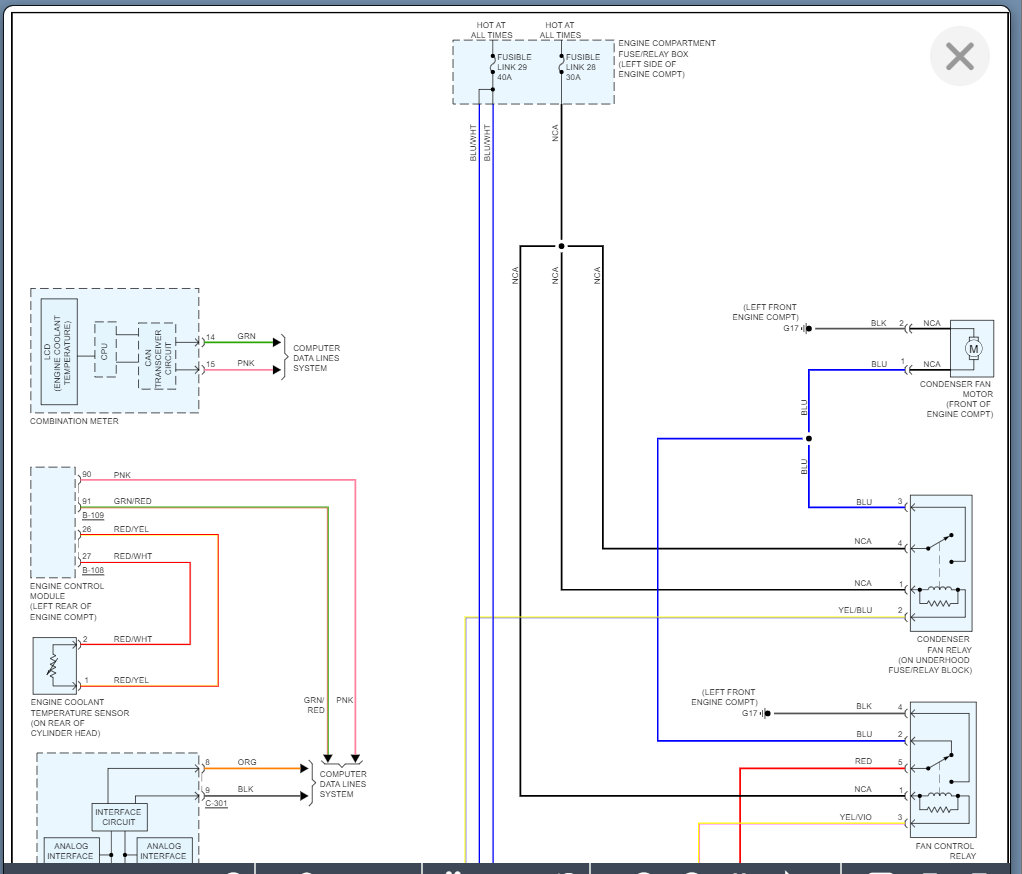Click the CPU block in combination meter
The image size is (1022, 874).
point(105,349)
